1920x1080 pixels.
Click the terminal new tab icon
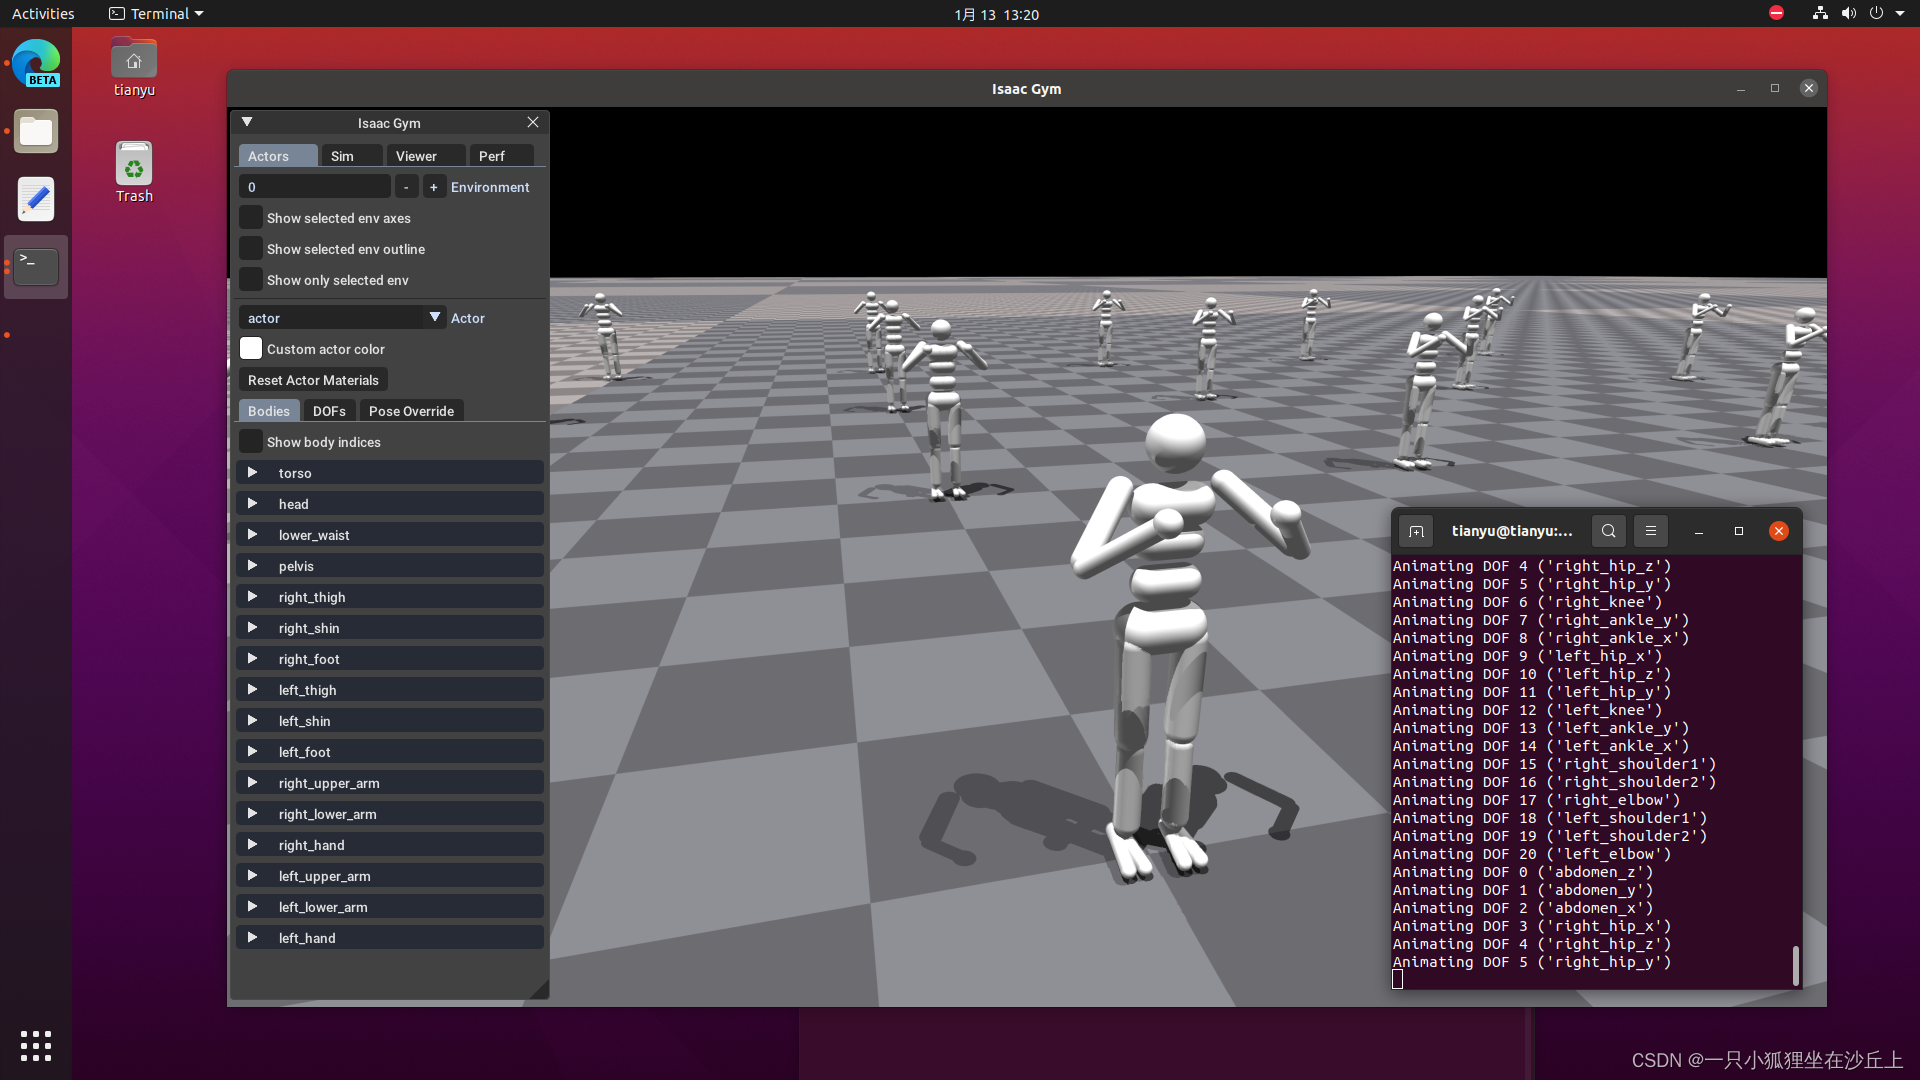pos(1416,531)
